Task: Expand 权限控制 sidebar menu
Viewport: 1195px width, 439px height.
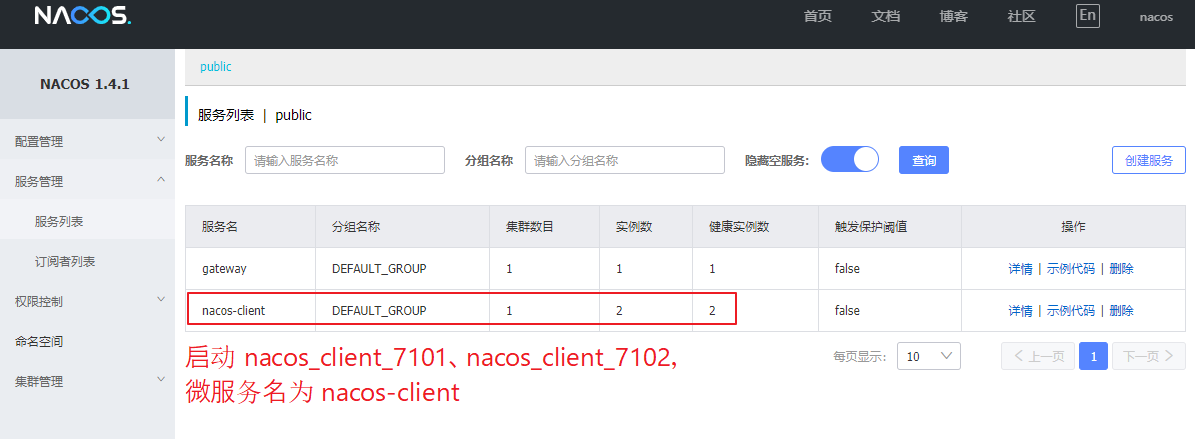Action: click(x=88, y=301)
